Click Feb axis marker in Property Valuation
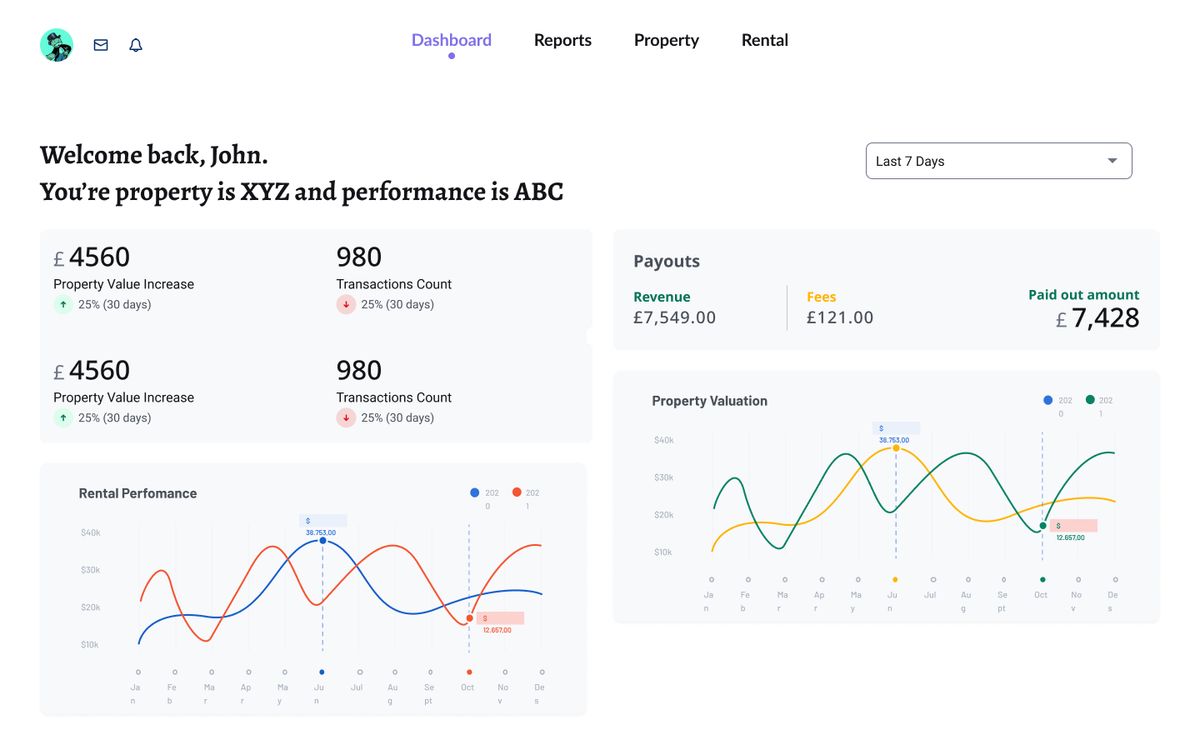Screen dimensions: 1200x750 (x=748, y=579)
